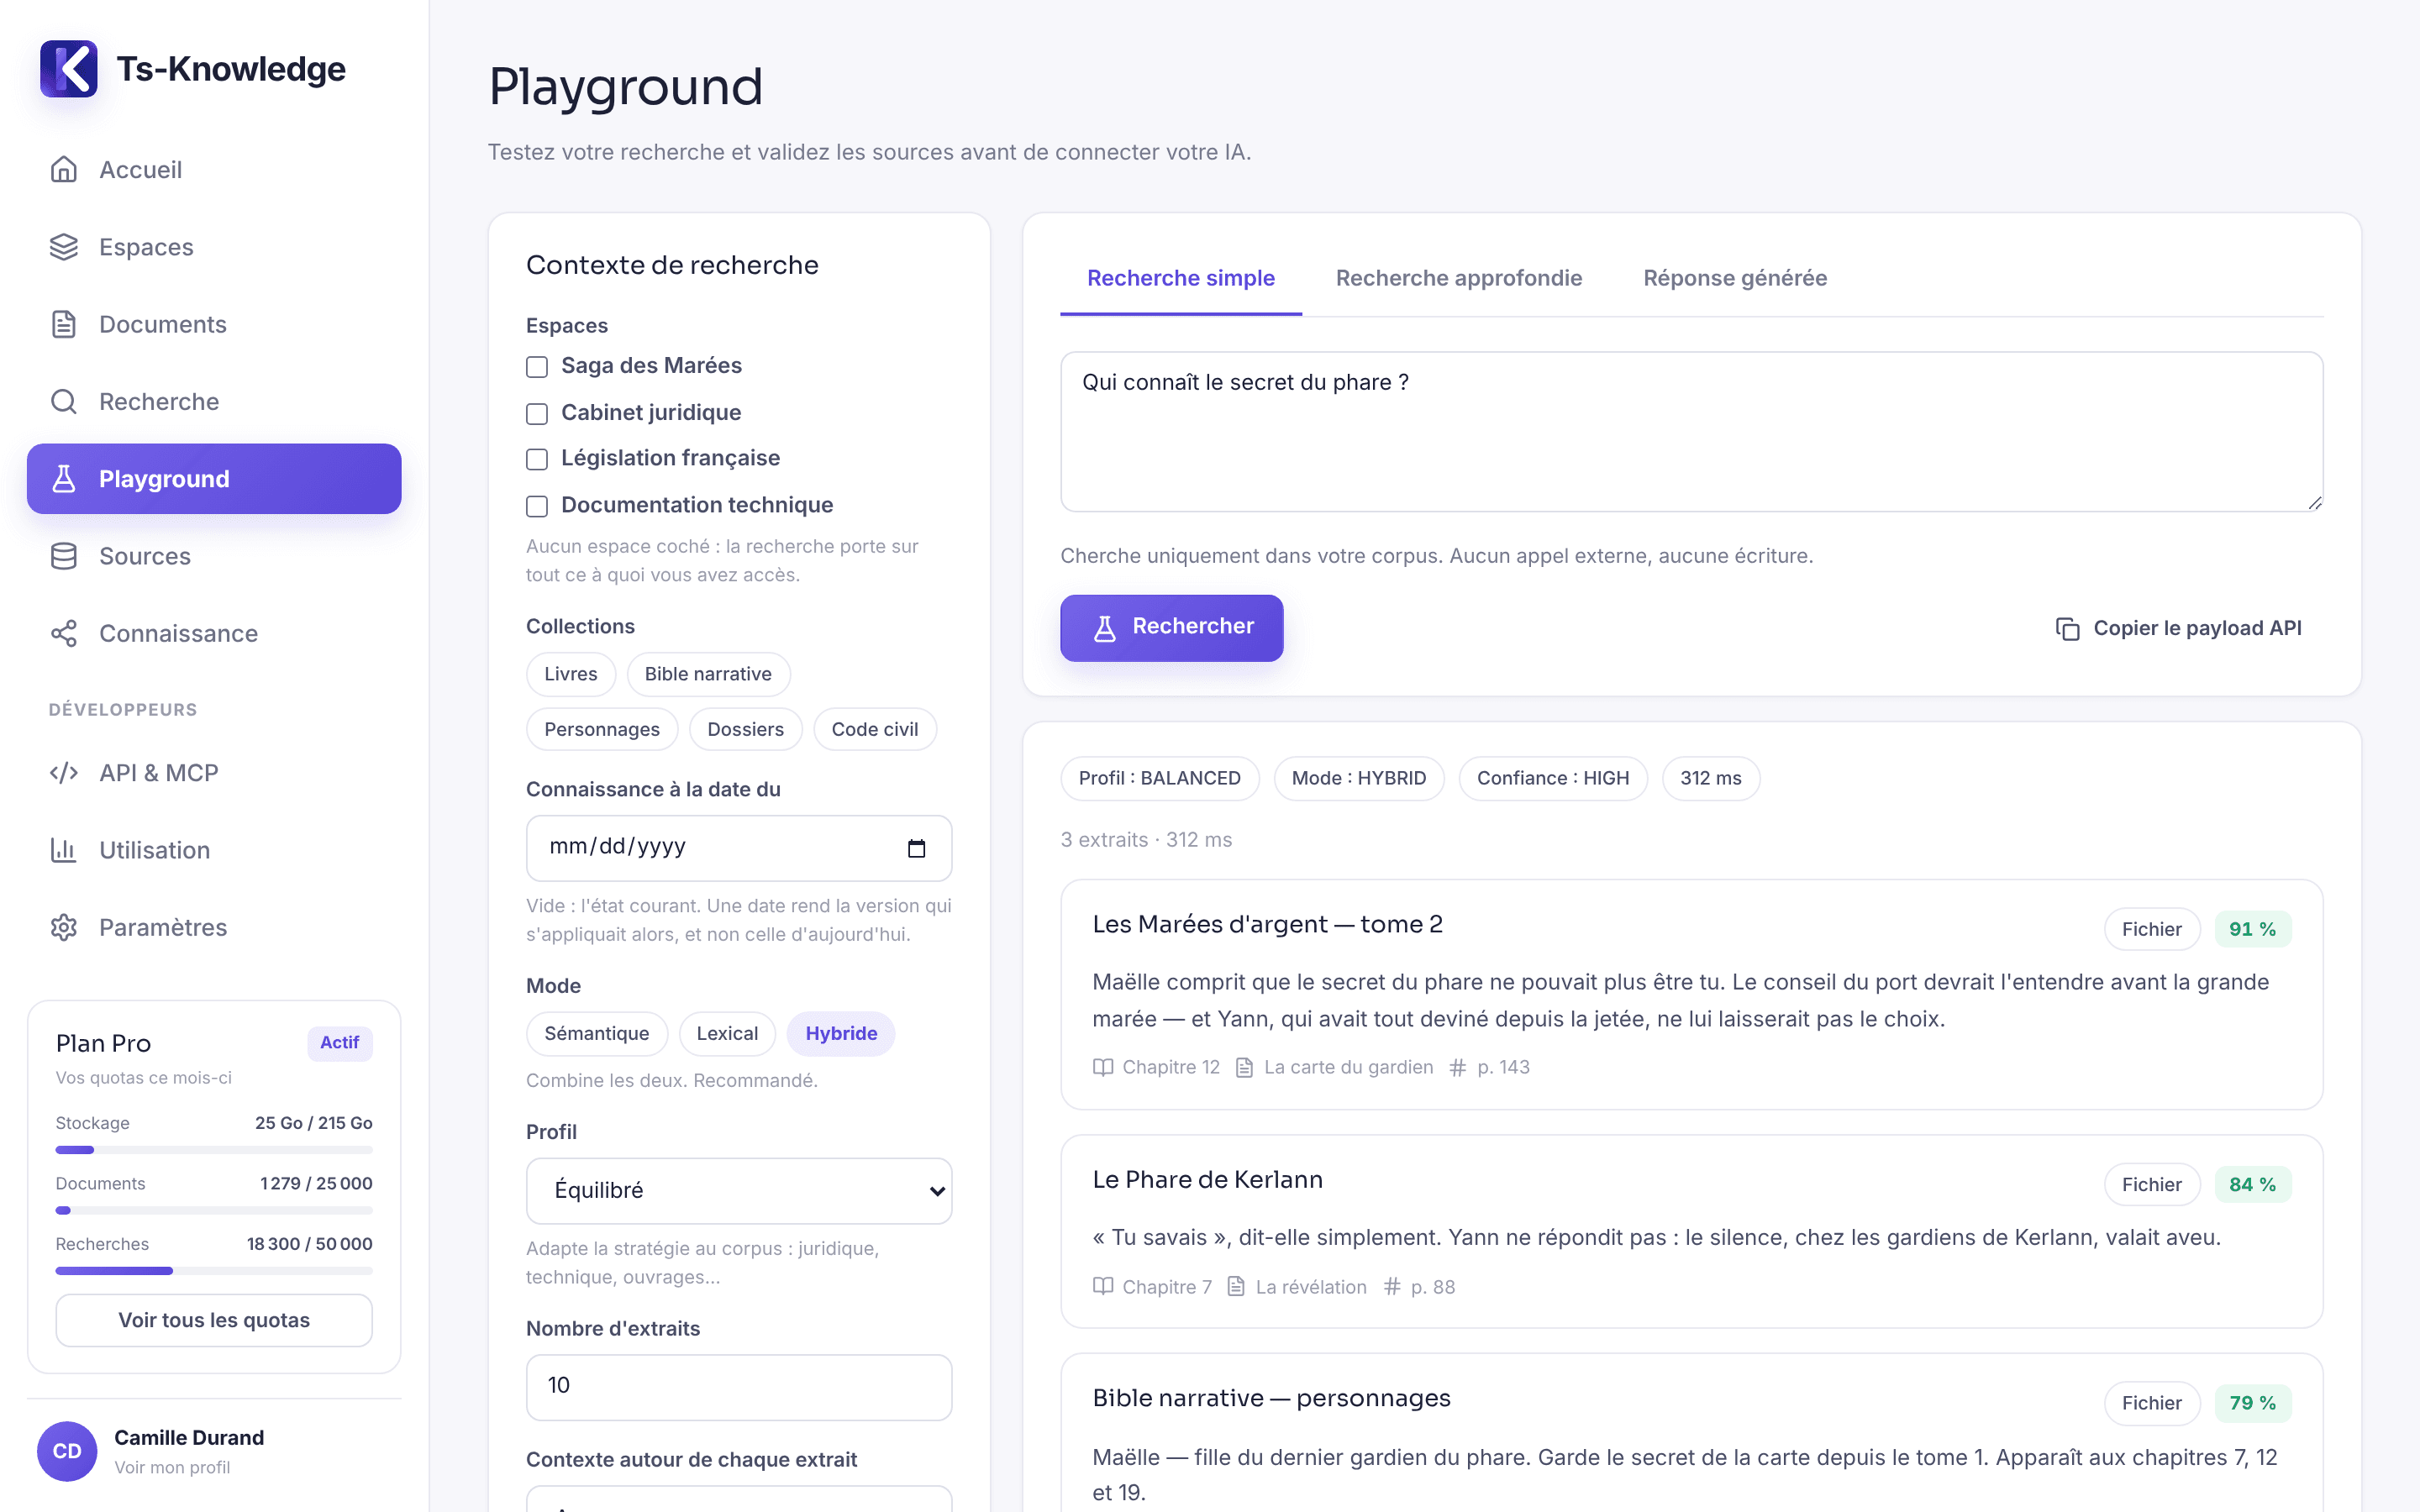Viewport: 2420px width, 1512px height.
Task: Open the Les Marées d'argent — tome 2 result
Action: (x=1267, y=924)
